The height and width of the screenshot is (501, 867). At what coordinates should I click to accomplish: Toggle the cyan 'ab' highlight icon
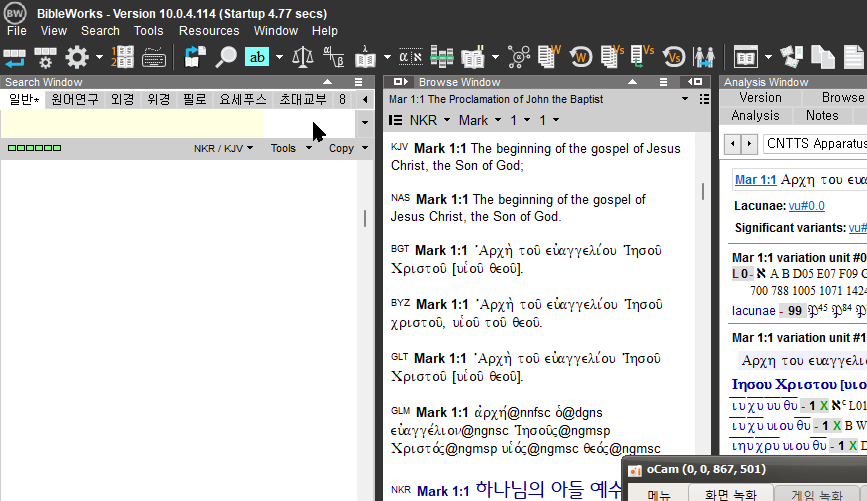[x=257, y=57]
